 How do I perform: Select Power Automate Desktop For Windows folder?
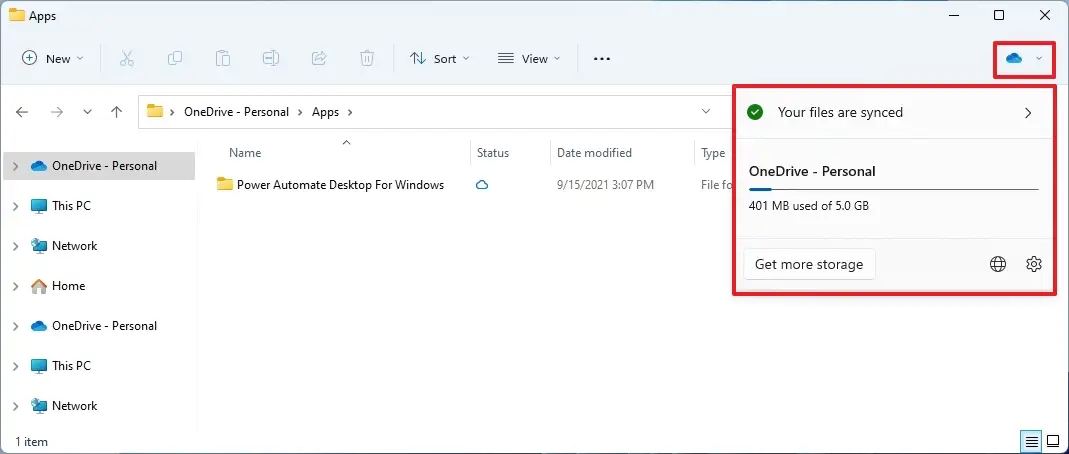click(339, 185)
